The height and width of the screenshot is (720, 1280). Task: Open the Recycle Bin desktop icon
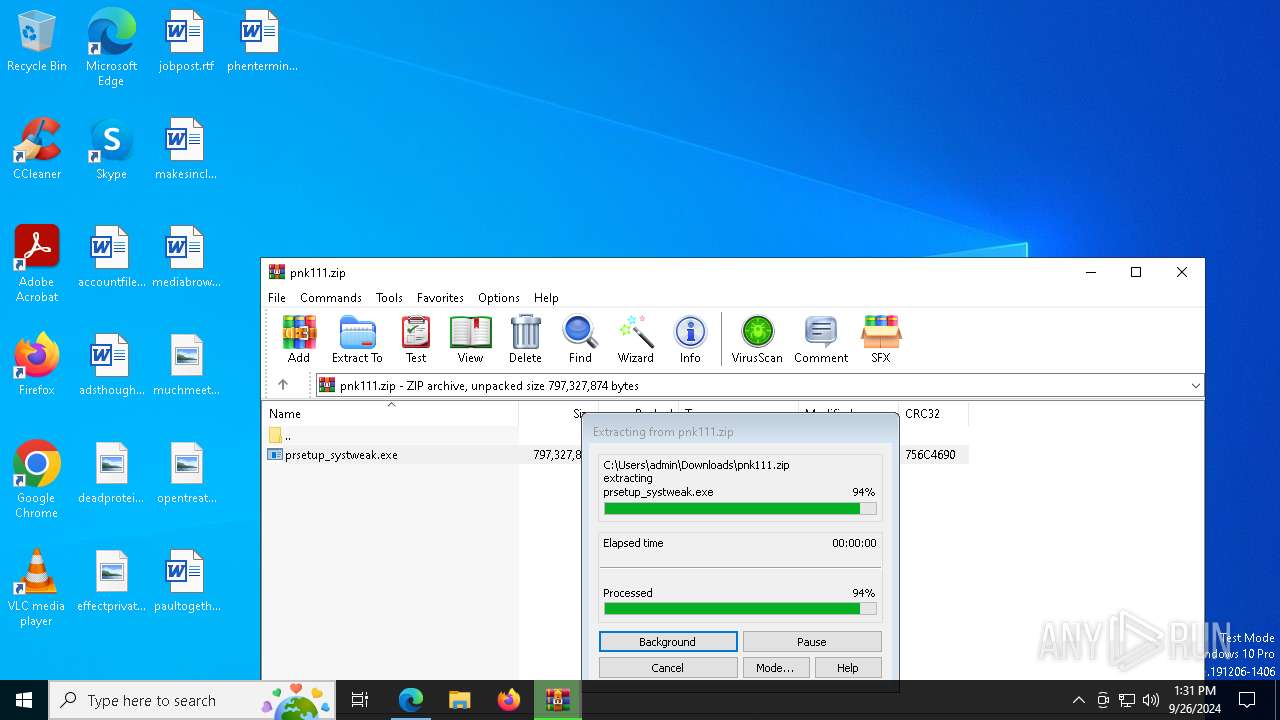coord(37,42)
